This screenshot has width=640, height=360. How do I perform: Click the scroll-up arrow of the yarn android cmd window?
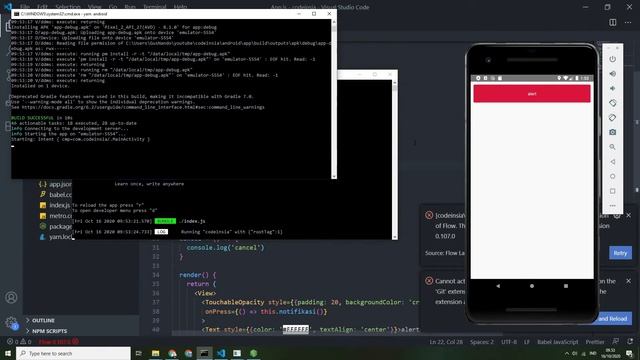pyautogui.click(x=334, y=22)
